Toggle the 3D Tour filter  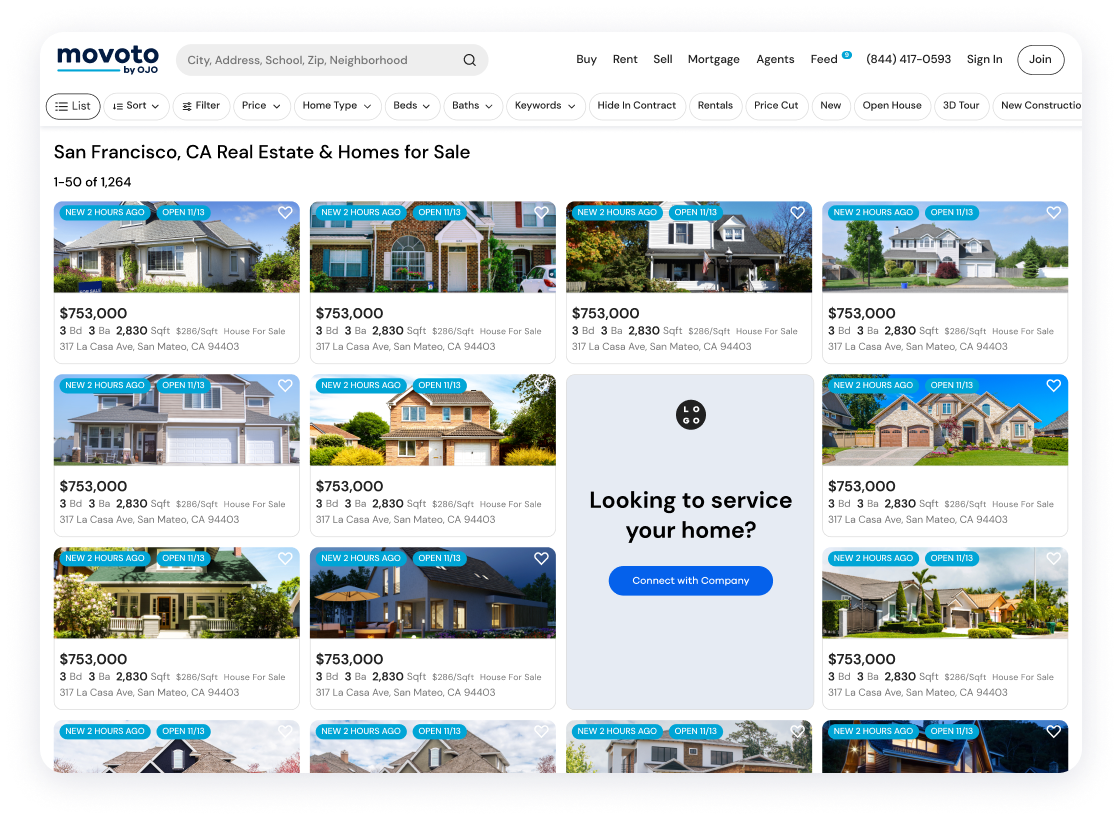coord(961,106)
